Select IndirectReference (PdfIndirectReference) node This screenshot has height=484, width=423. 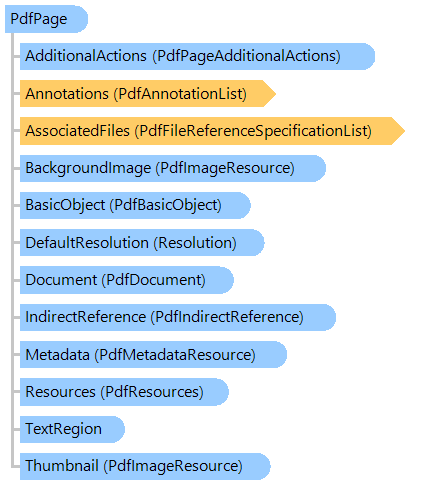click(x=178, y=317)
